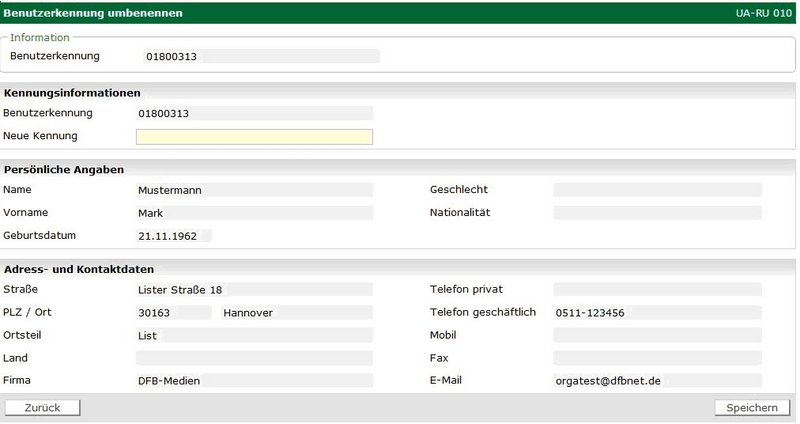Click the empty Geschlecht field

click(657, 190)
